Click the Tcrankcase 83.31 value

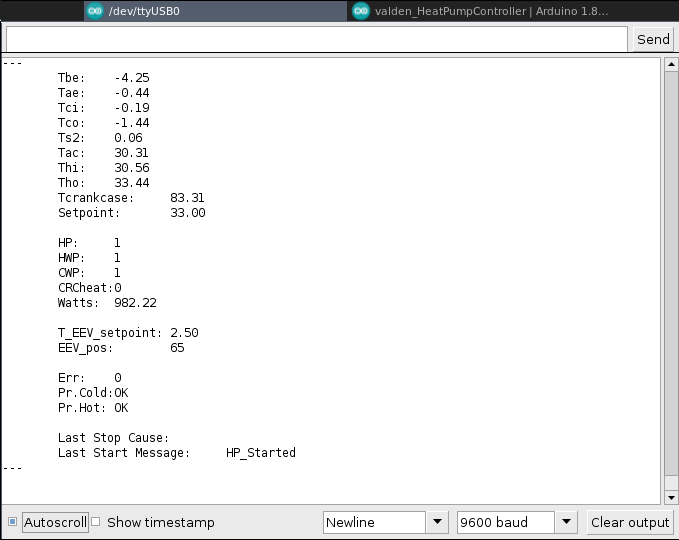coord(187,198)
